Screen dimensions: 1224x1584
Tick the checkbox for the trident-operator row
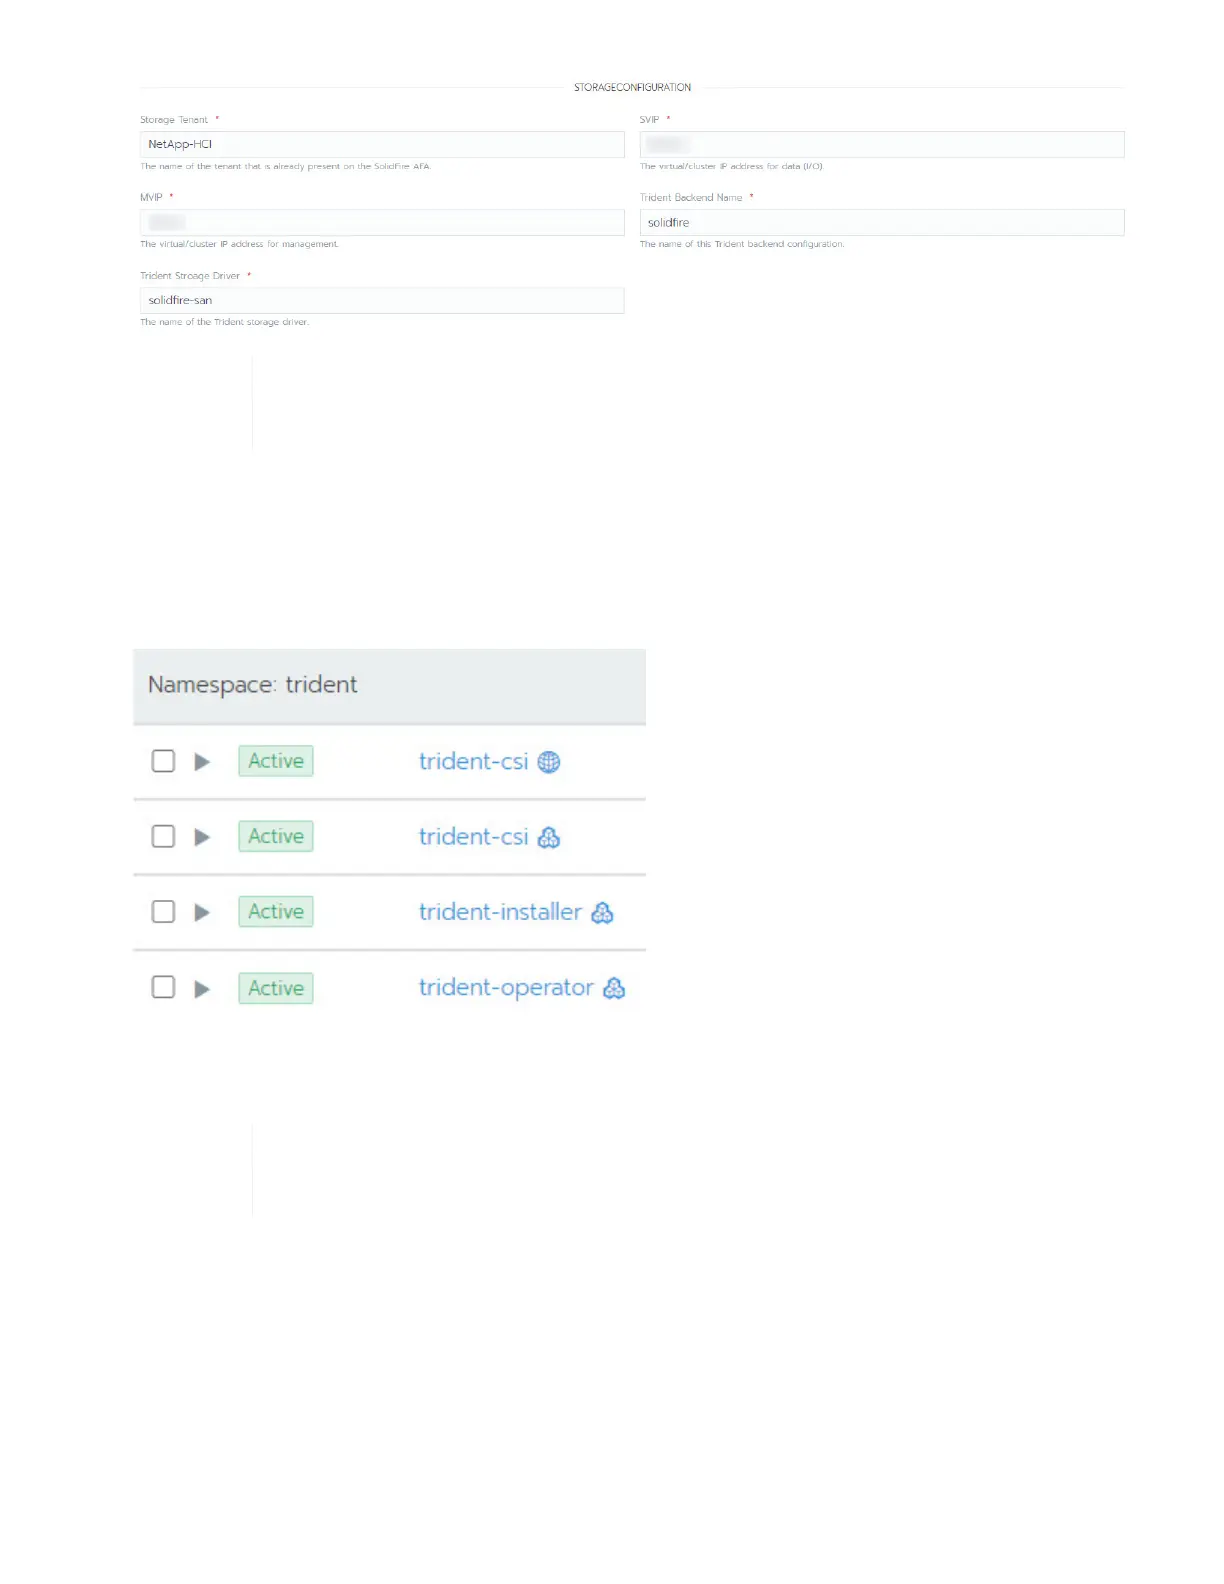pyautogui.click(x=163, y=987)
